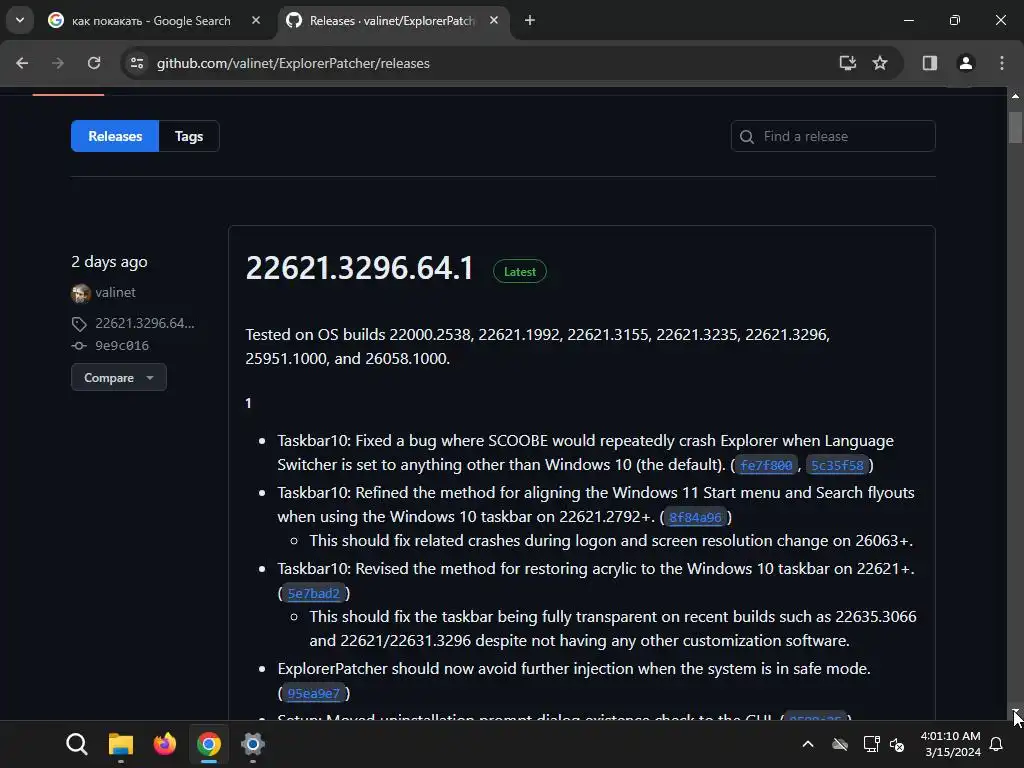This screenshot has height=768, width=1024.
Task: Expand the Compare dropdown
Action: (119, 377)
